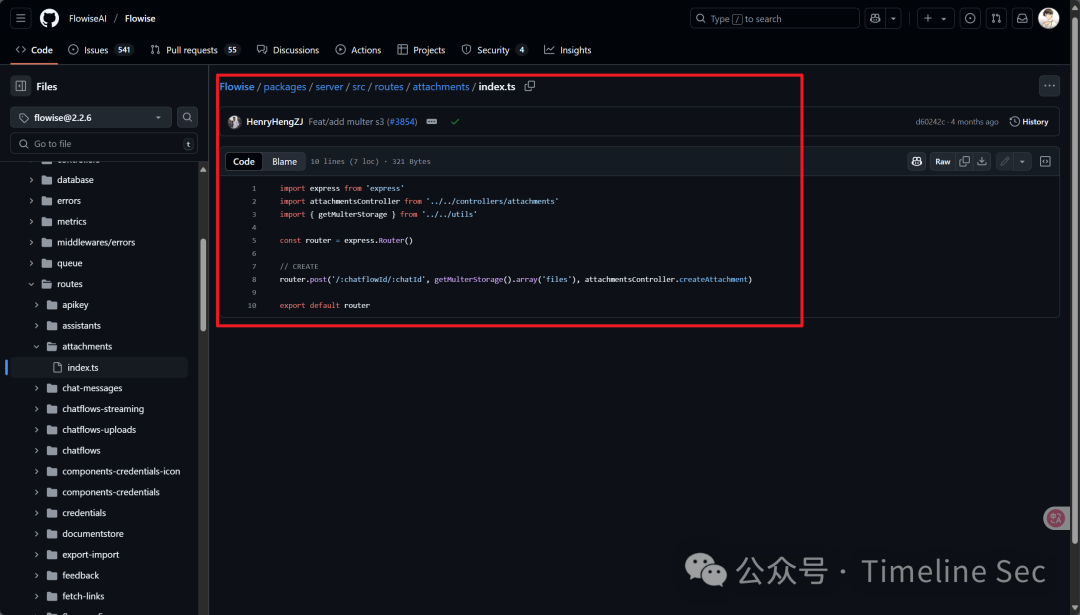Open the export-import folder
The width and height of the screenshot is (1080, 615).
coord(90,555)
